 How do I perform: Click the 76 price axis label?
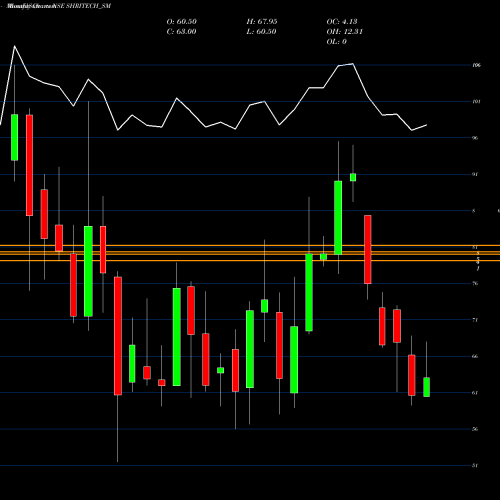pyautogui.click(x=475, y=284)
